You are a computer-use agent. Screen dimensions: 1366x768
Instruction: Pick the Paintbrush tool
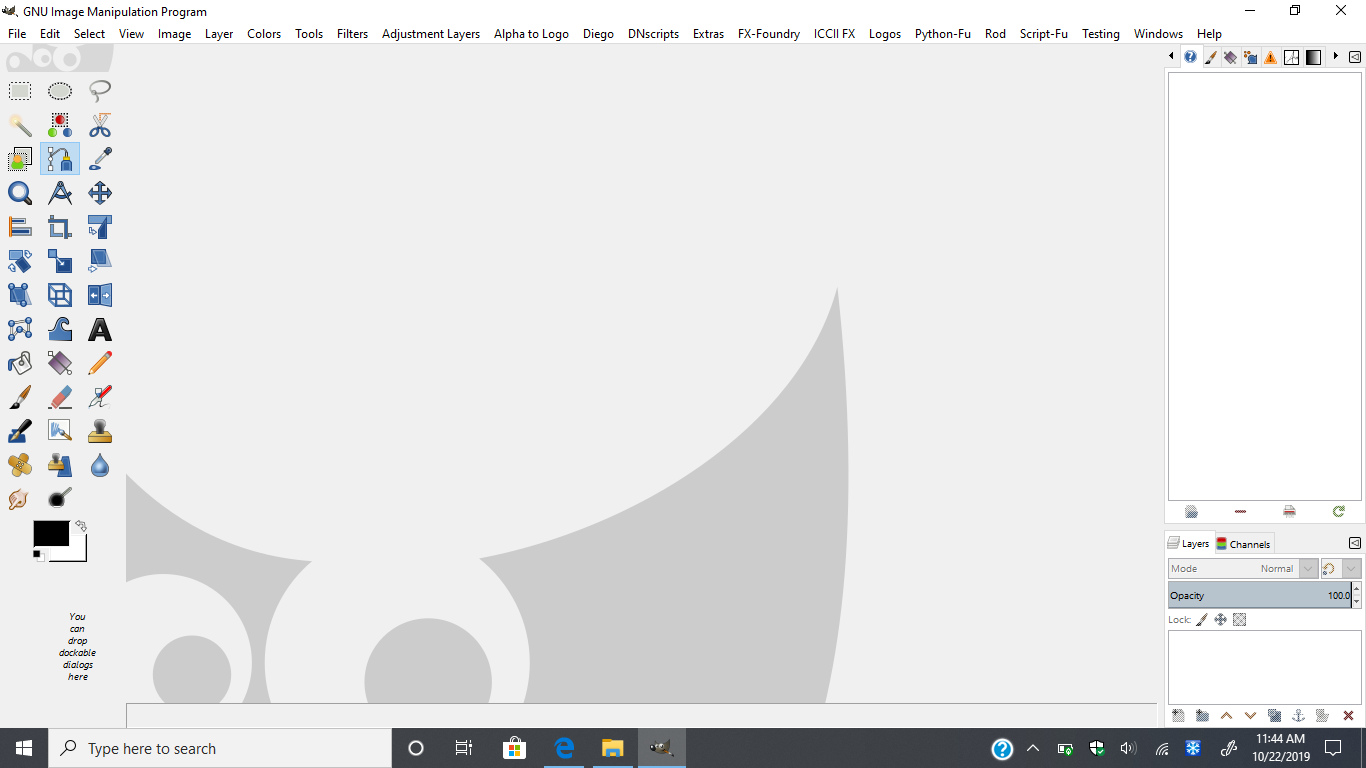tap(20, 397)
